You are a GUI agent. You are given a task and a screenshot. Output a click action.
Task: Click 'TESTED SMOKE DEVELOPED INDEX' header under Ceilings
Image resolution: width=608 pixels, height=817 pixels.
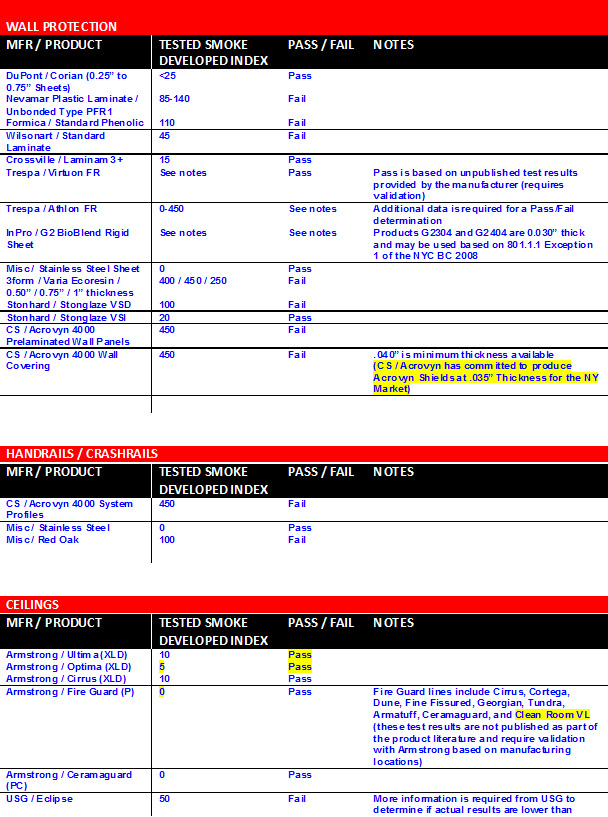tap(214, 632)
